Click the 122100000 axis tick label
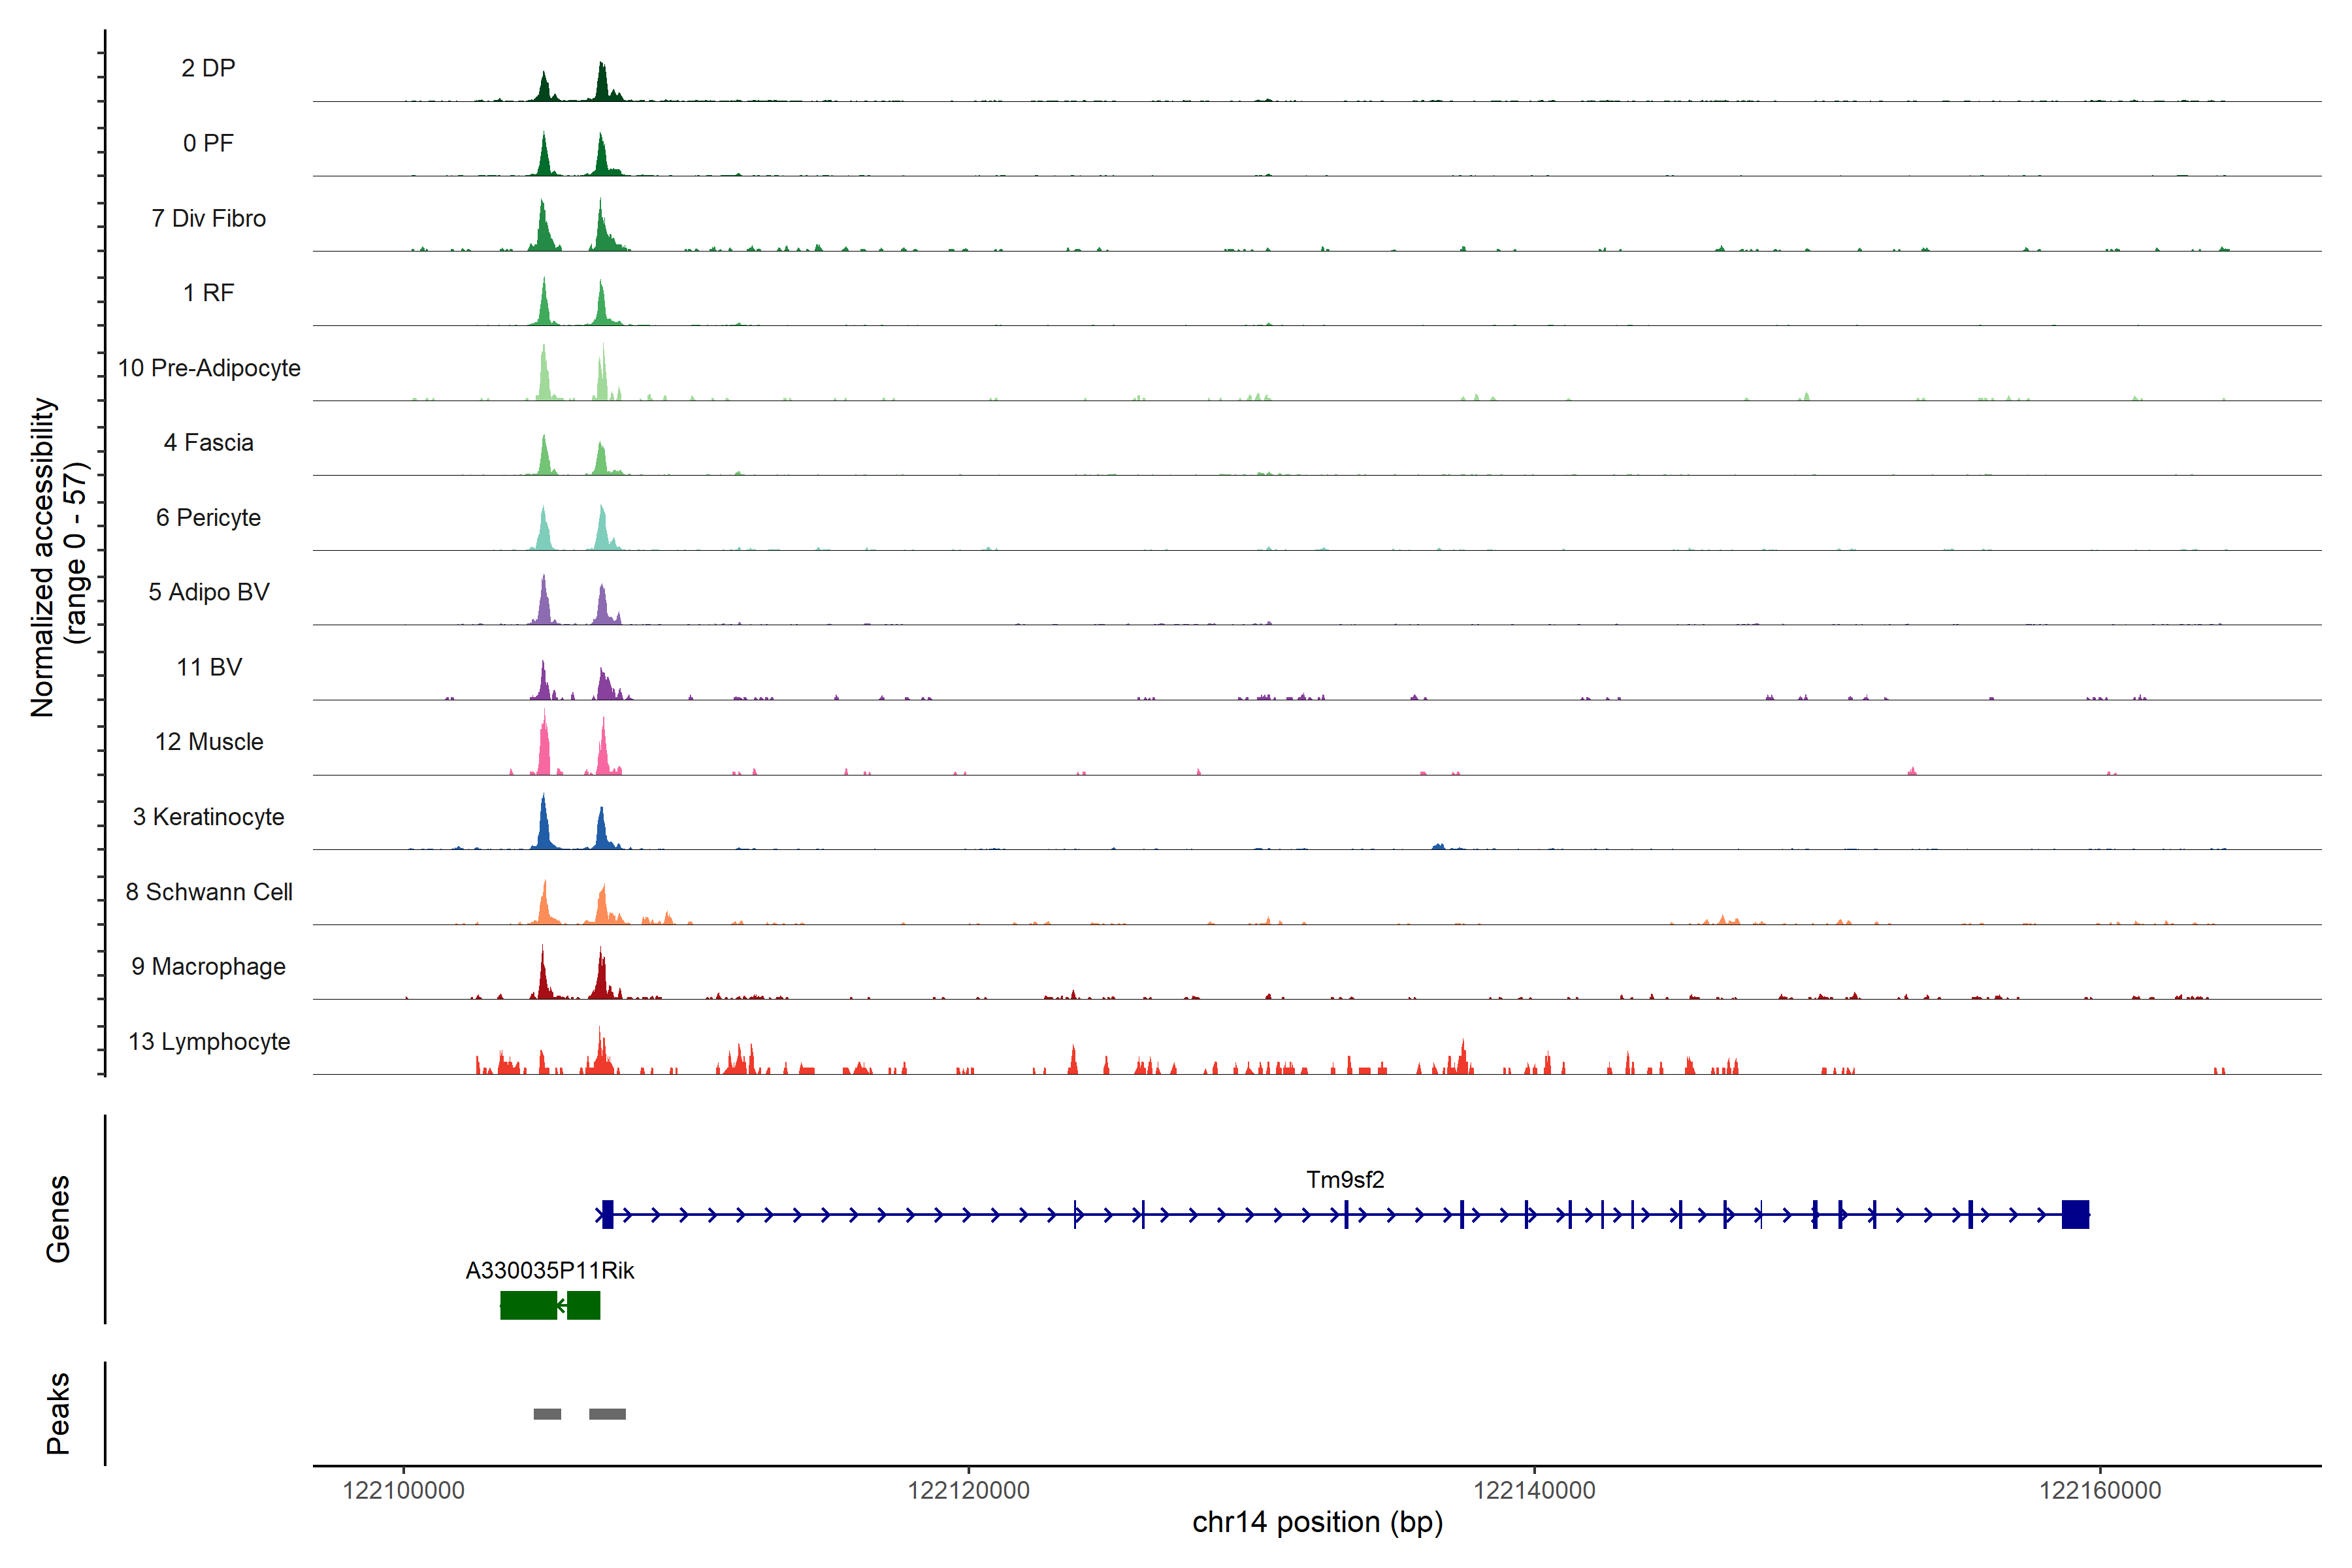The height and width of the screenshot is (1568, 2352). pyautogui.click(x=403, y=1490)
